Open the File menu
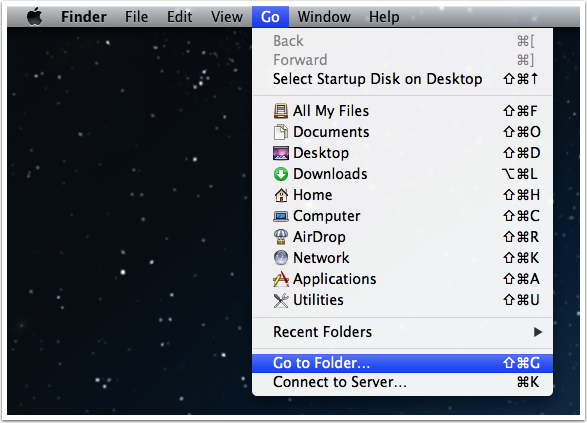 pyautogui.click(x=136, y=17)
